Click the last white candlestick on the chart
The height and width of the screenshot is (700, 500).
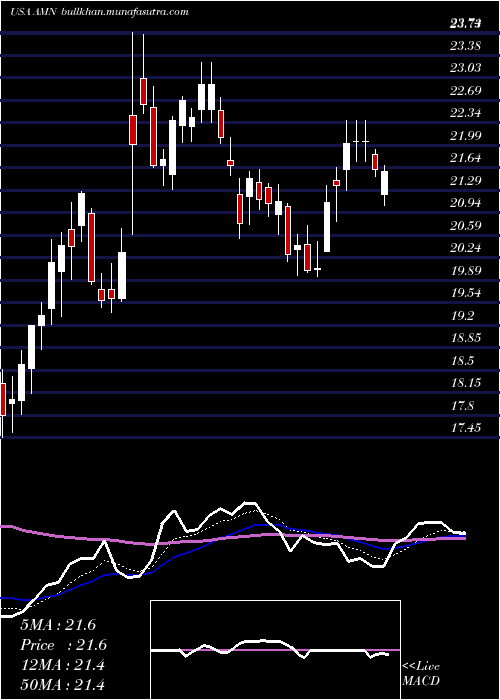(384, 183)
